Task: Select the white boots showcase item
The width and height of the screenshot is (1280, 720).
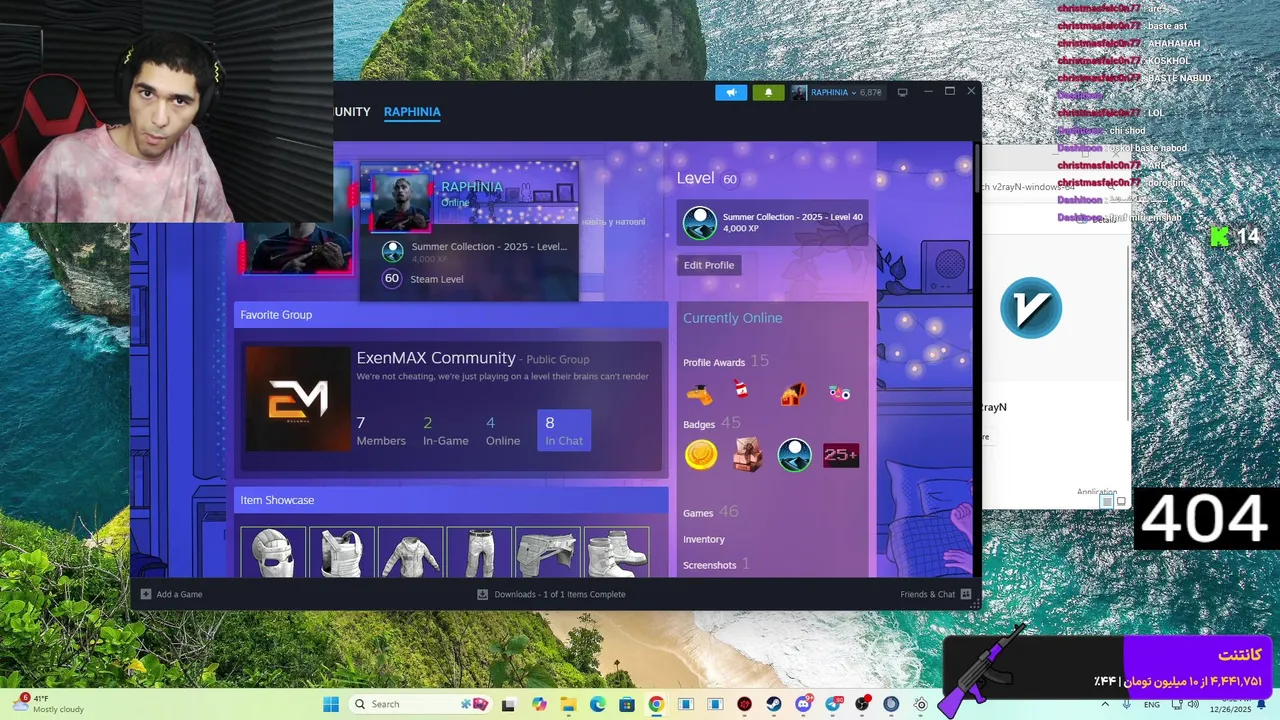Action: [x=617, y=553]
